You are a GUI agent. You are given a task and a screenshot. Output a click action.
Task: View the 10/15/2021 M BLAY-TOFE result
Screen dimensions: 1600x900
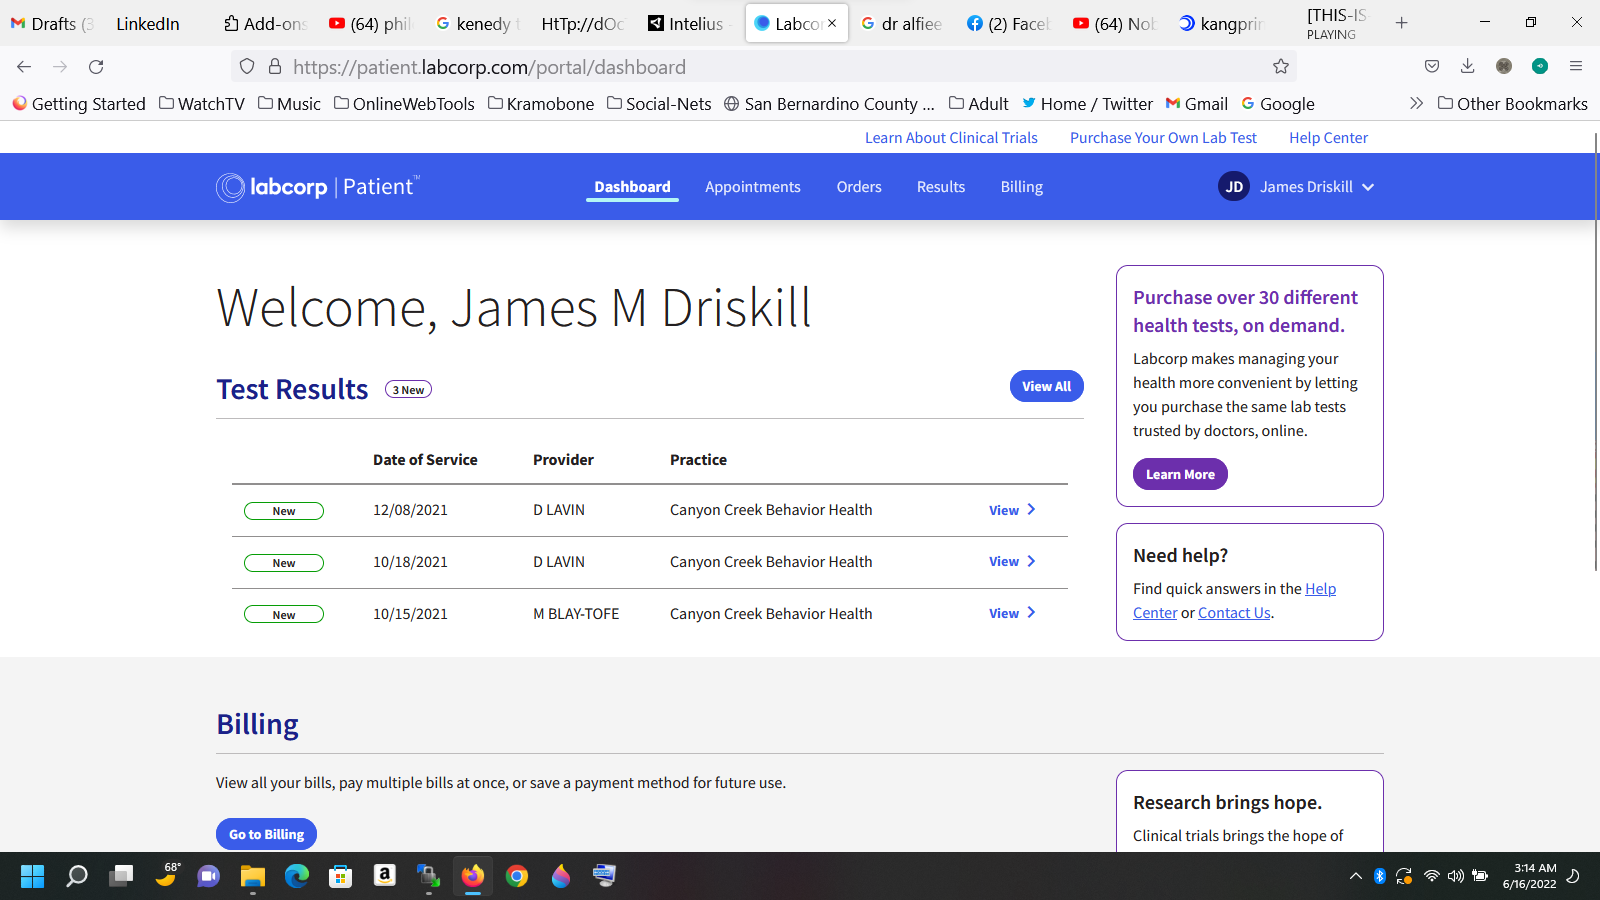[1012, 614]
